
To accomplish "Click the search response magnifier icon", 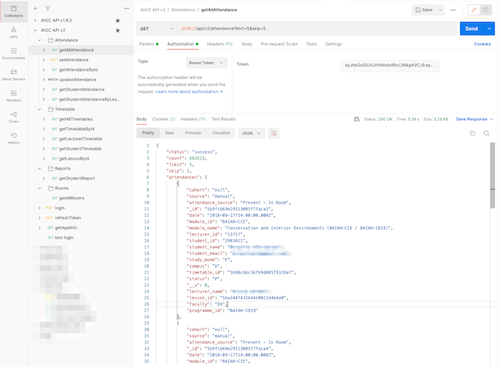I will (486, 133).
